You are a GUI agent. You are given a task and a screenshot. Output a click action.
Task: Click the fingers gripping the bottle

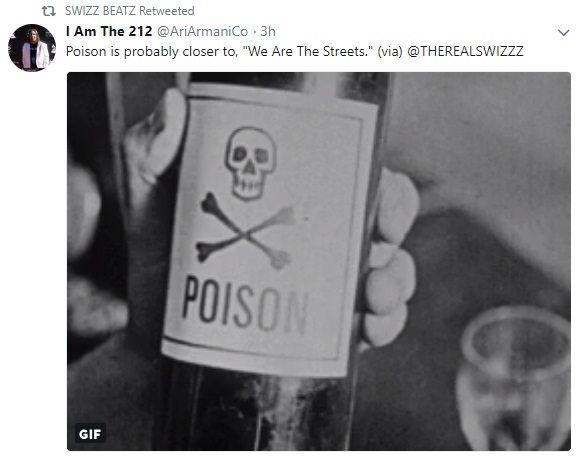coord(390,257)
